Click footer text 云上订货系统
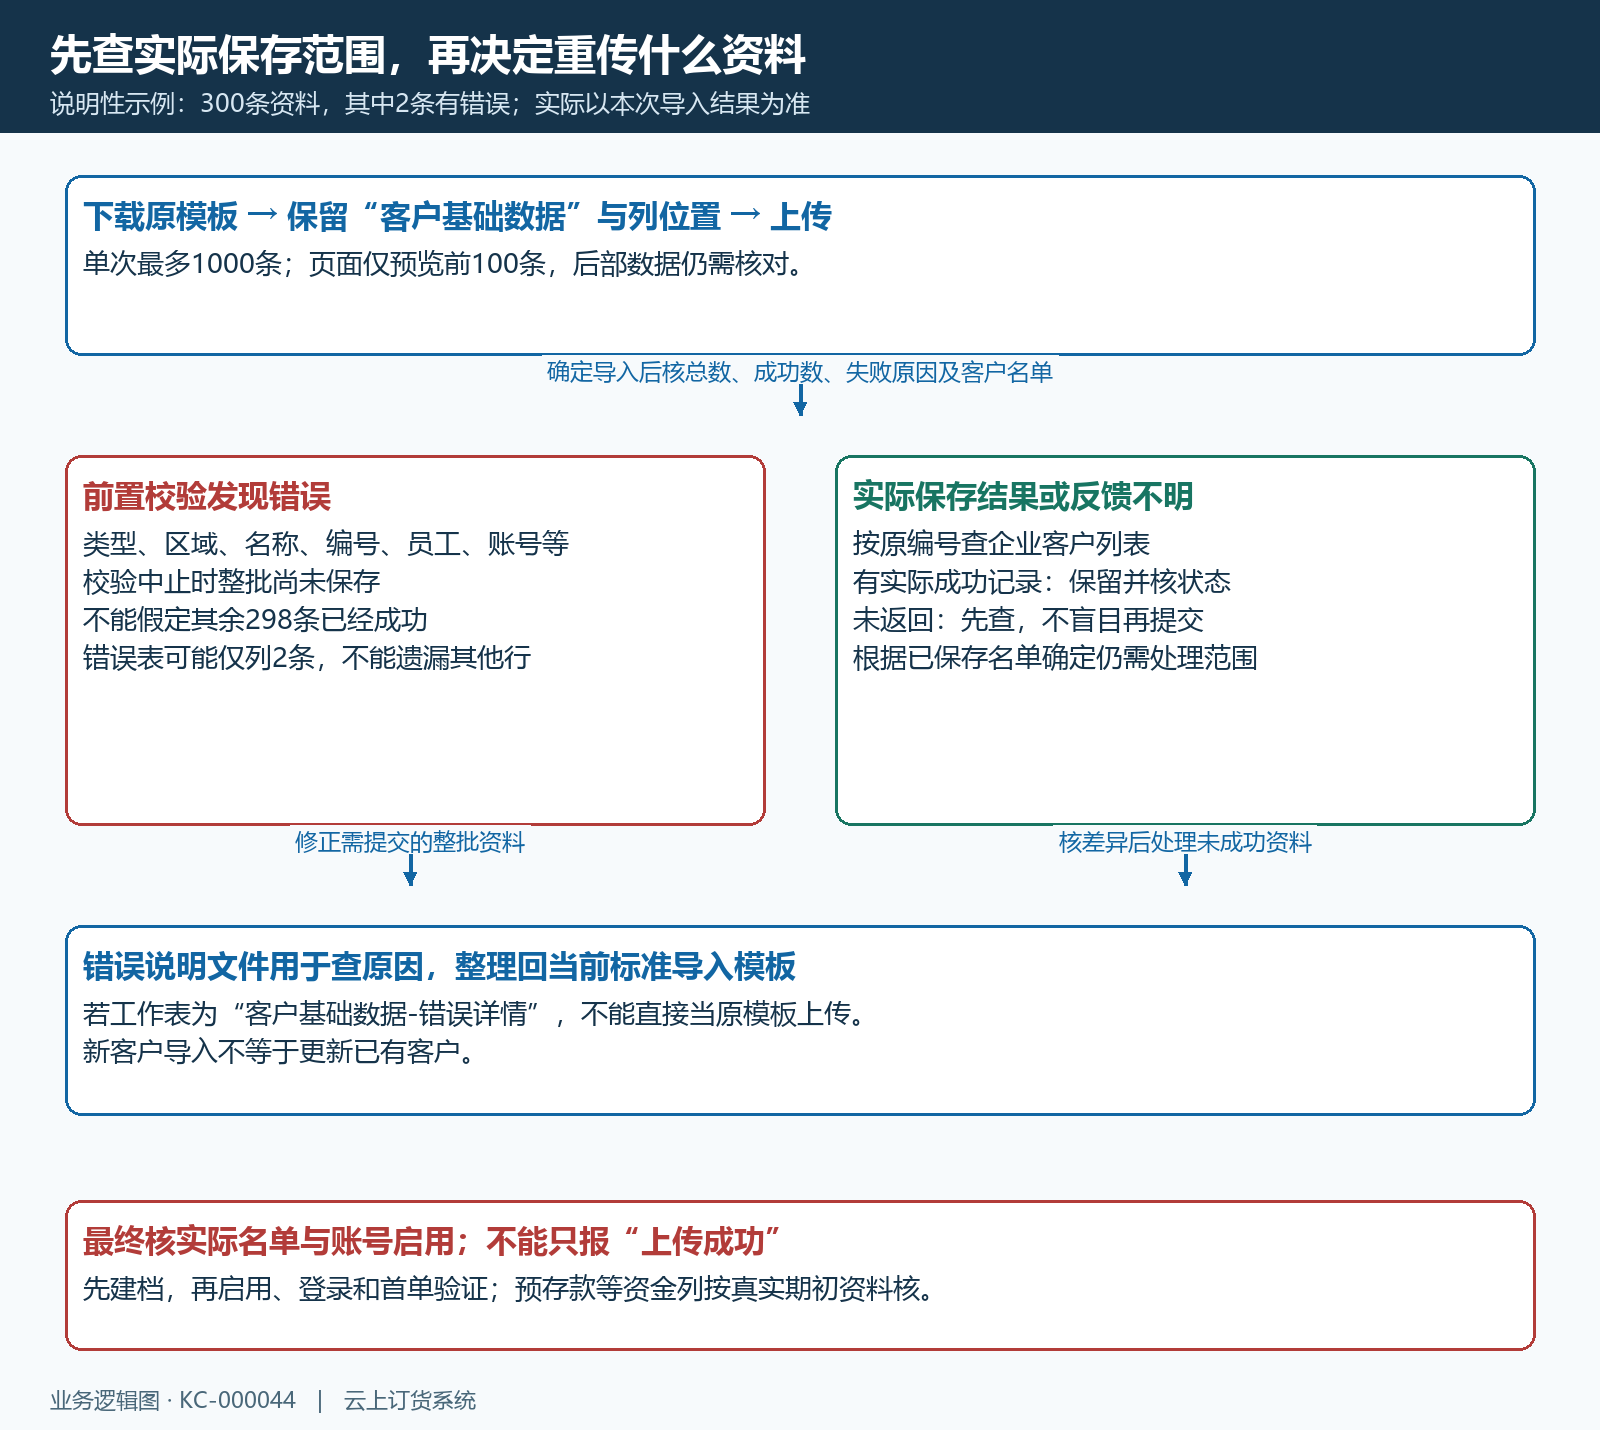The height and width of the screenshot is (1430, 1600). [x=410, y=1401]
